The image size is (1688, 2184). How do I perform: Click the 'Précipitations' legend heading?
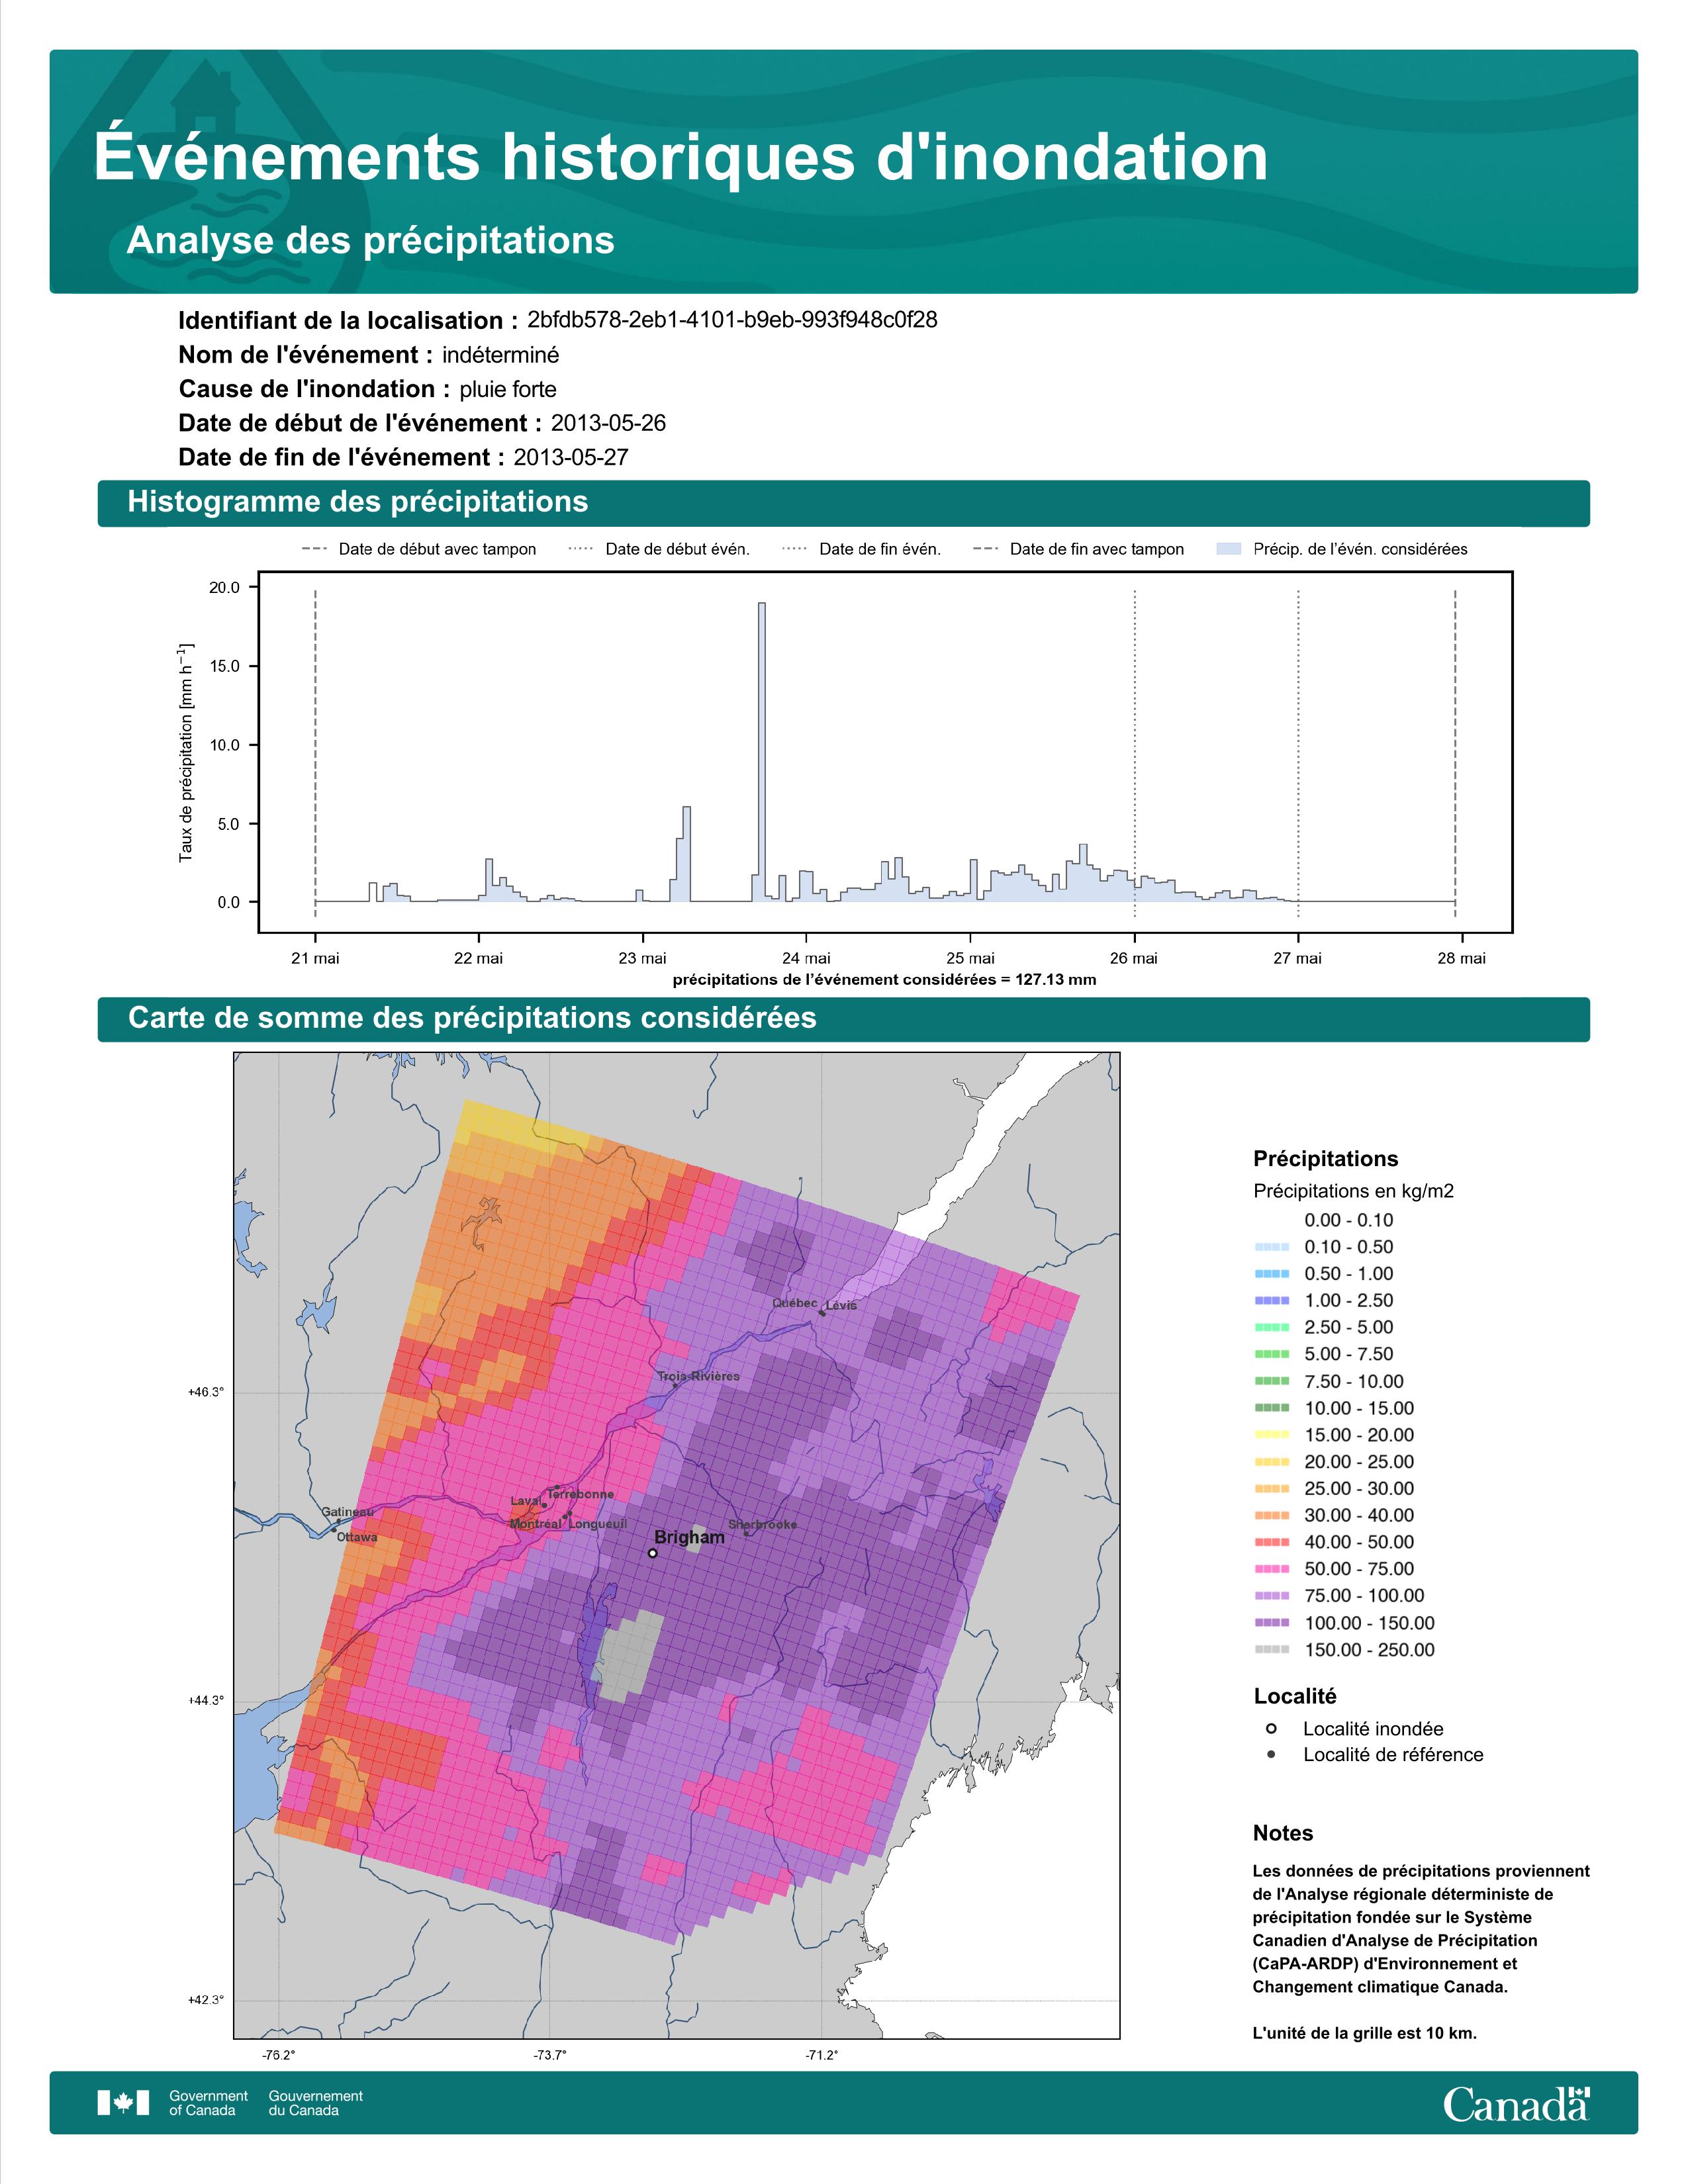(x=1325, y=1159)
